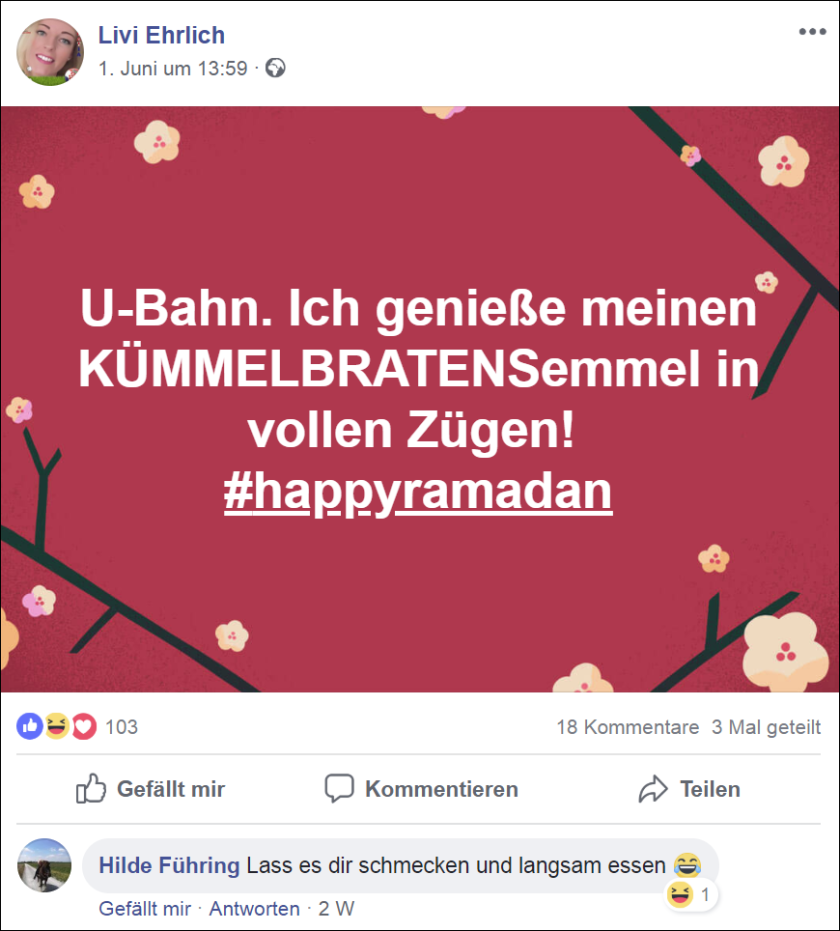The height and width of the screenshot is (931, 840).
Task: Click the red heart reaction icon
Action: tap(84, 726)
